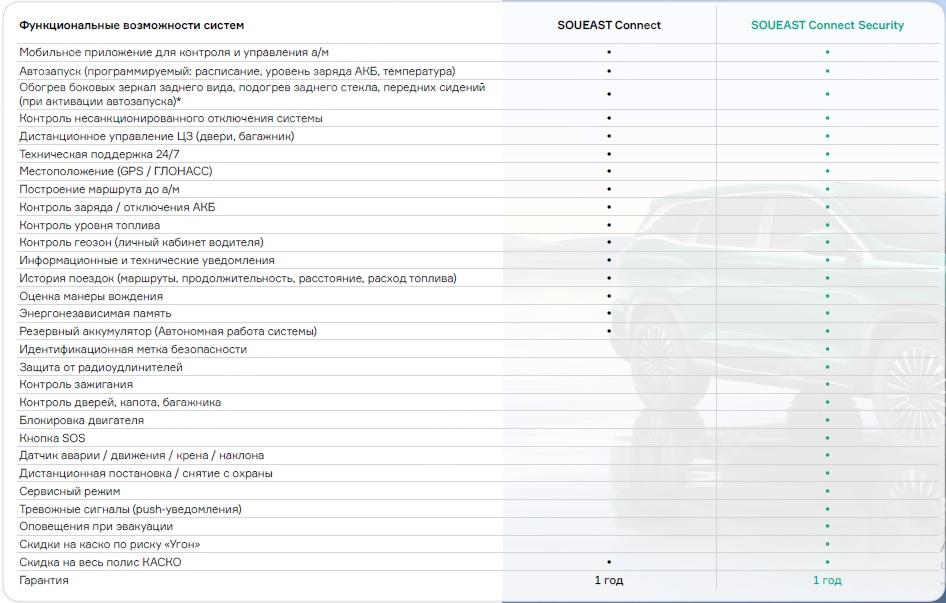
Task: Click "Скидка на весь полис КАСКО" text
Action: 100,563
